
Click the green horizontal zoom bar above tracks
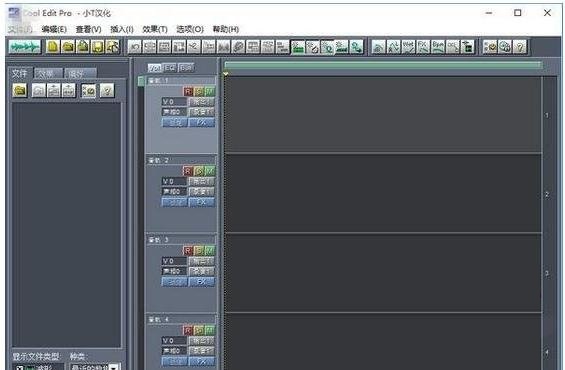click(x=383, y=65)
